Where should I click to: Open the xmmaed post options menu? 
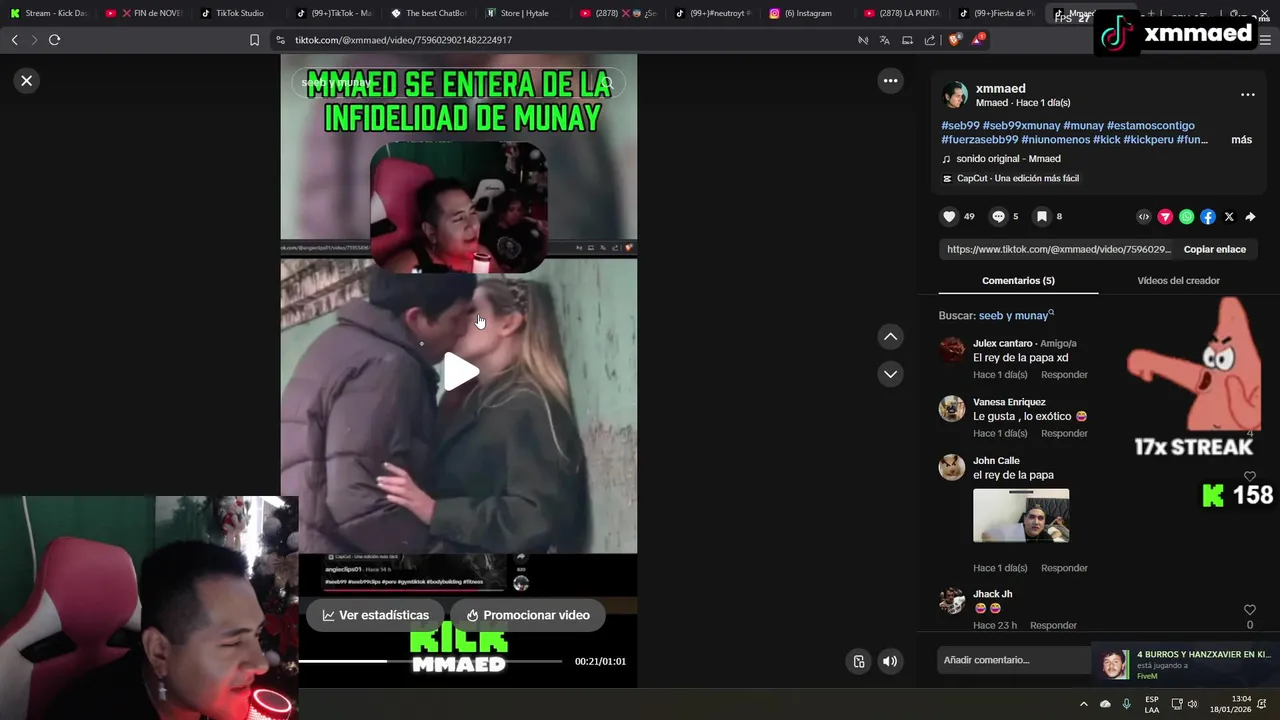click(1247, 94)
